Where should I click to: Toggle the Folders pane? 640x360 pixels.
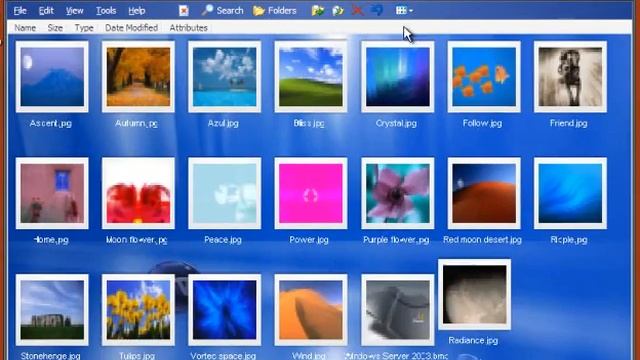(x=275, y=11)
